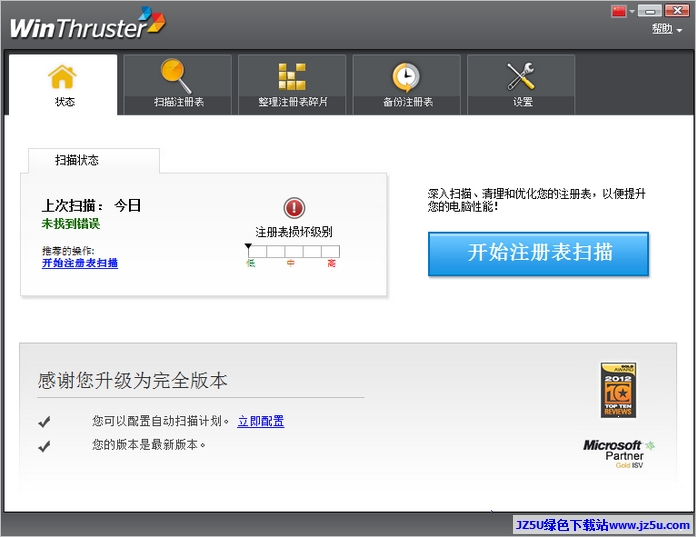Click the 您的版本是最新版本 text
This screenshot has width=696, height=537.
[x=149, y=444]
